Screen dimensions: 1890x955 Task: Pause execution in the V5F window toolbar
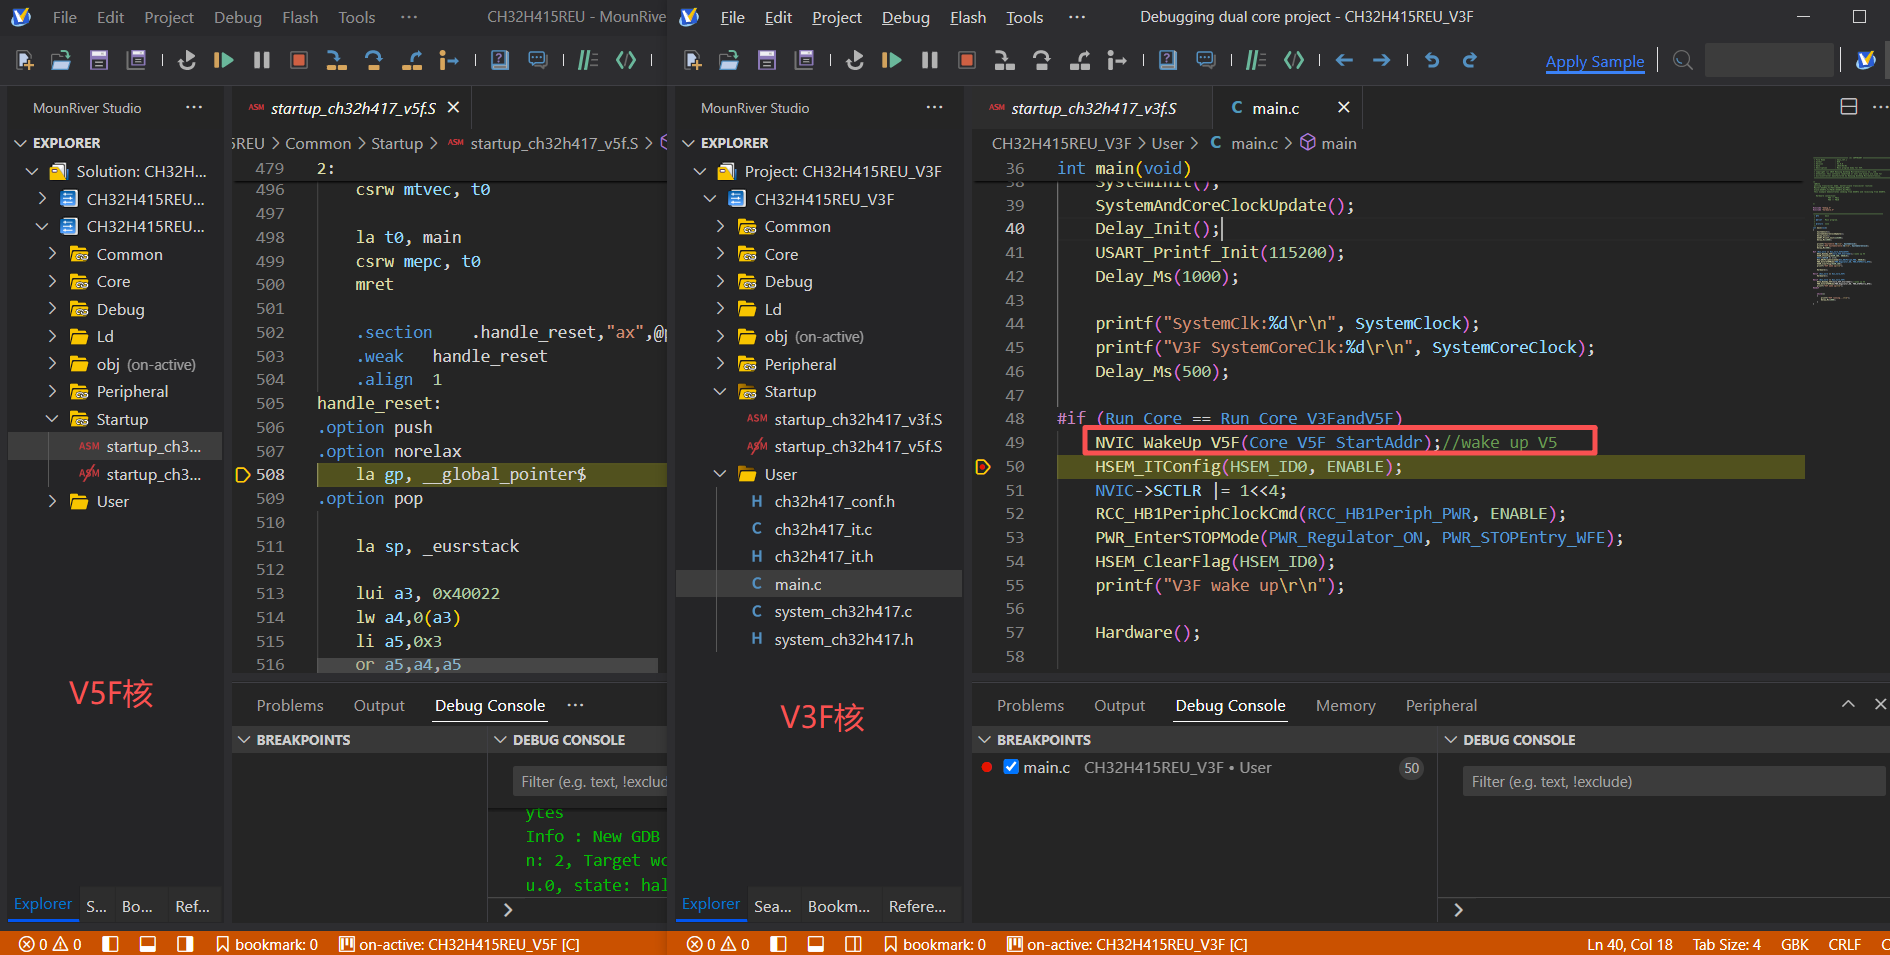tap(261, 60)
